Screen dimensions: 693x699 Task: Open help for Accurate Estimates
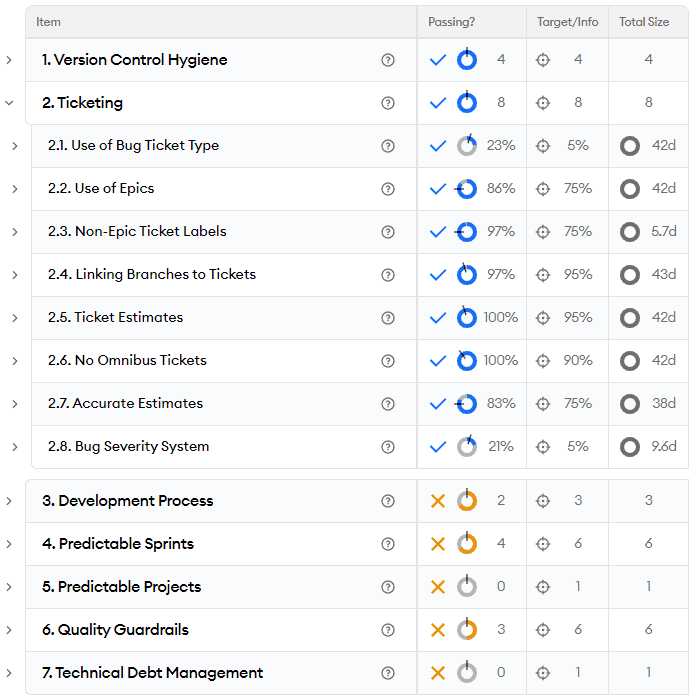click(x=388, y=404)
